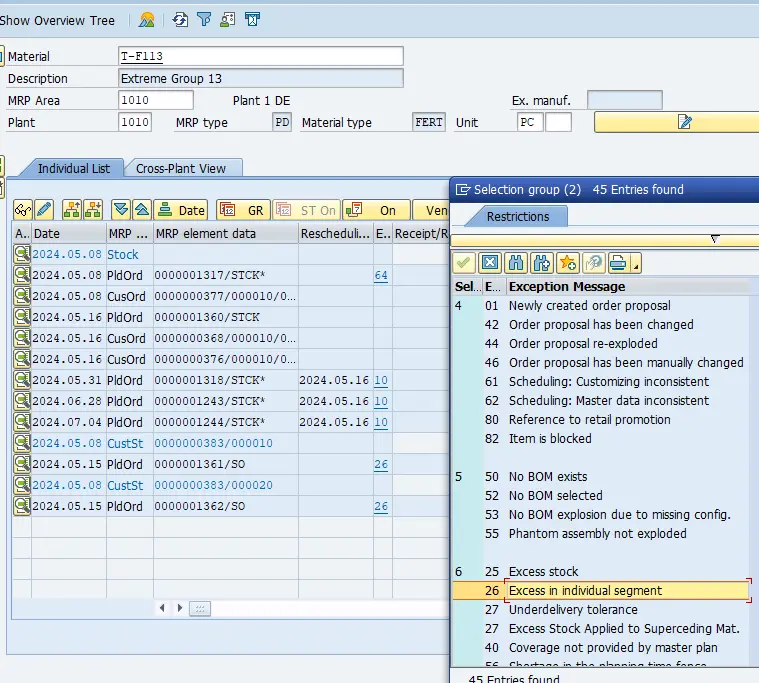Open details for the Stock row magnifier icon
The image size is (759, 683).
pos(21,255)
